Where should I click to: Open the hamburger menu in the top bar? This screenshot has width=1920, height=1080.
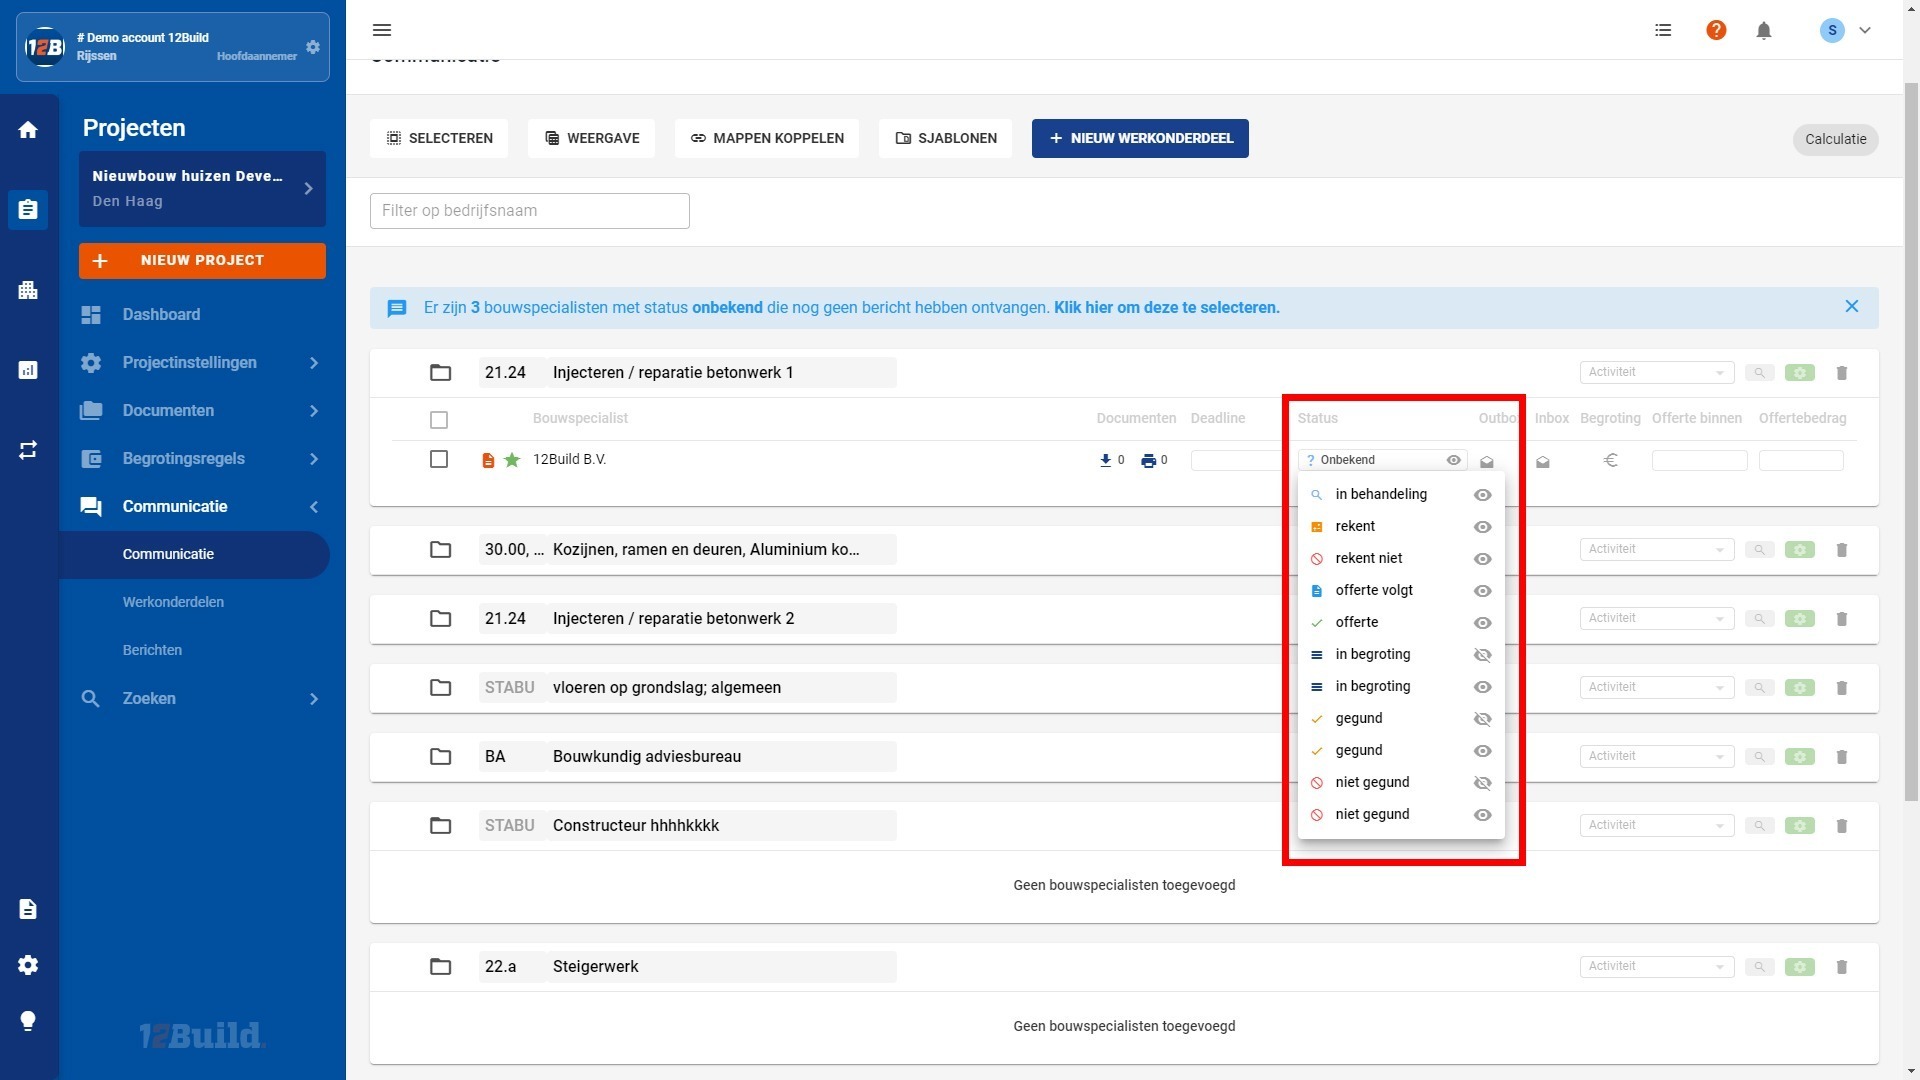(382, 30)
